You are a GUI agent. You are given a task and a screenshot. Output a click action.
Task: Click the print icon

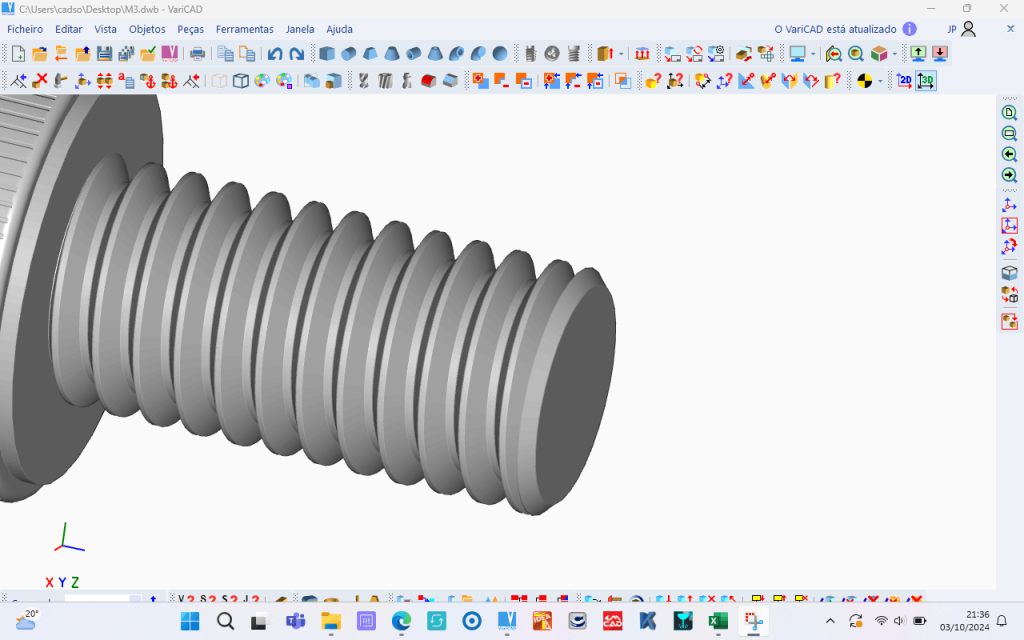[x=198, y=54]
